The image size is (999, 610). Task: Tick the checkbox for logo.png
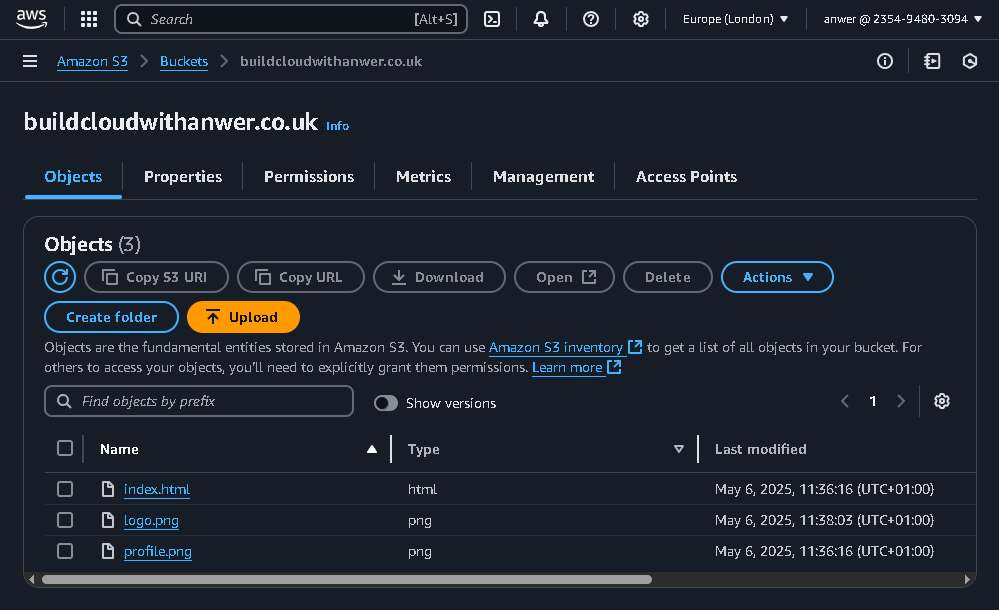pyautogui.click(x=65, y=520)
